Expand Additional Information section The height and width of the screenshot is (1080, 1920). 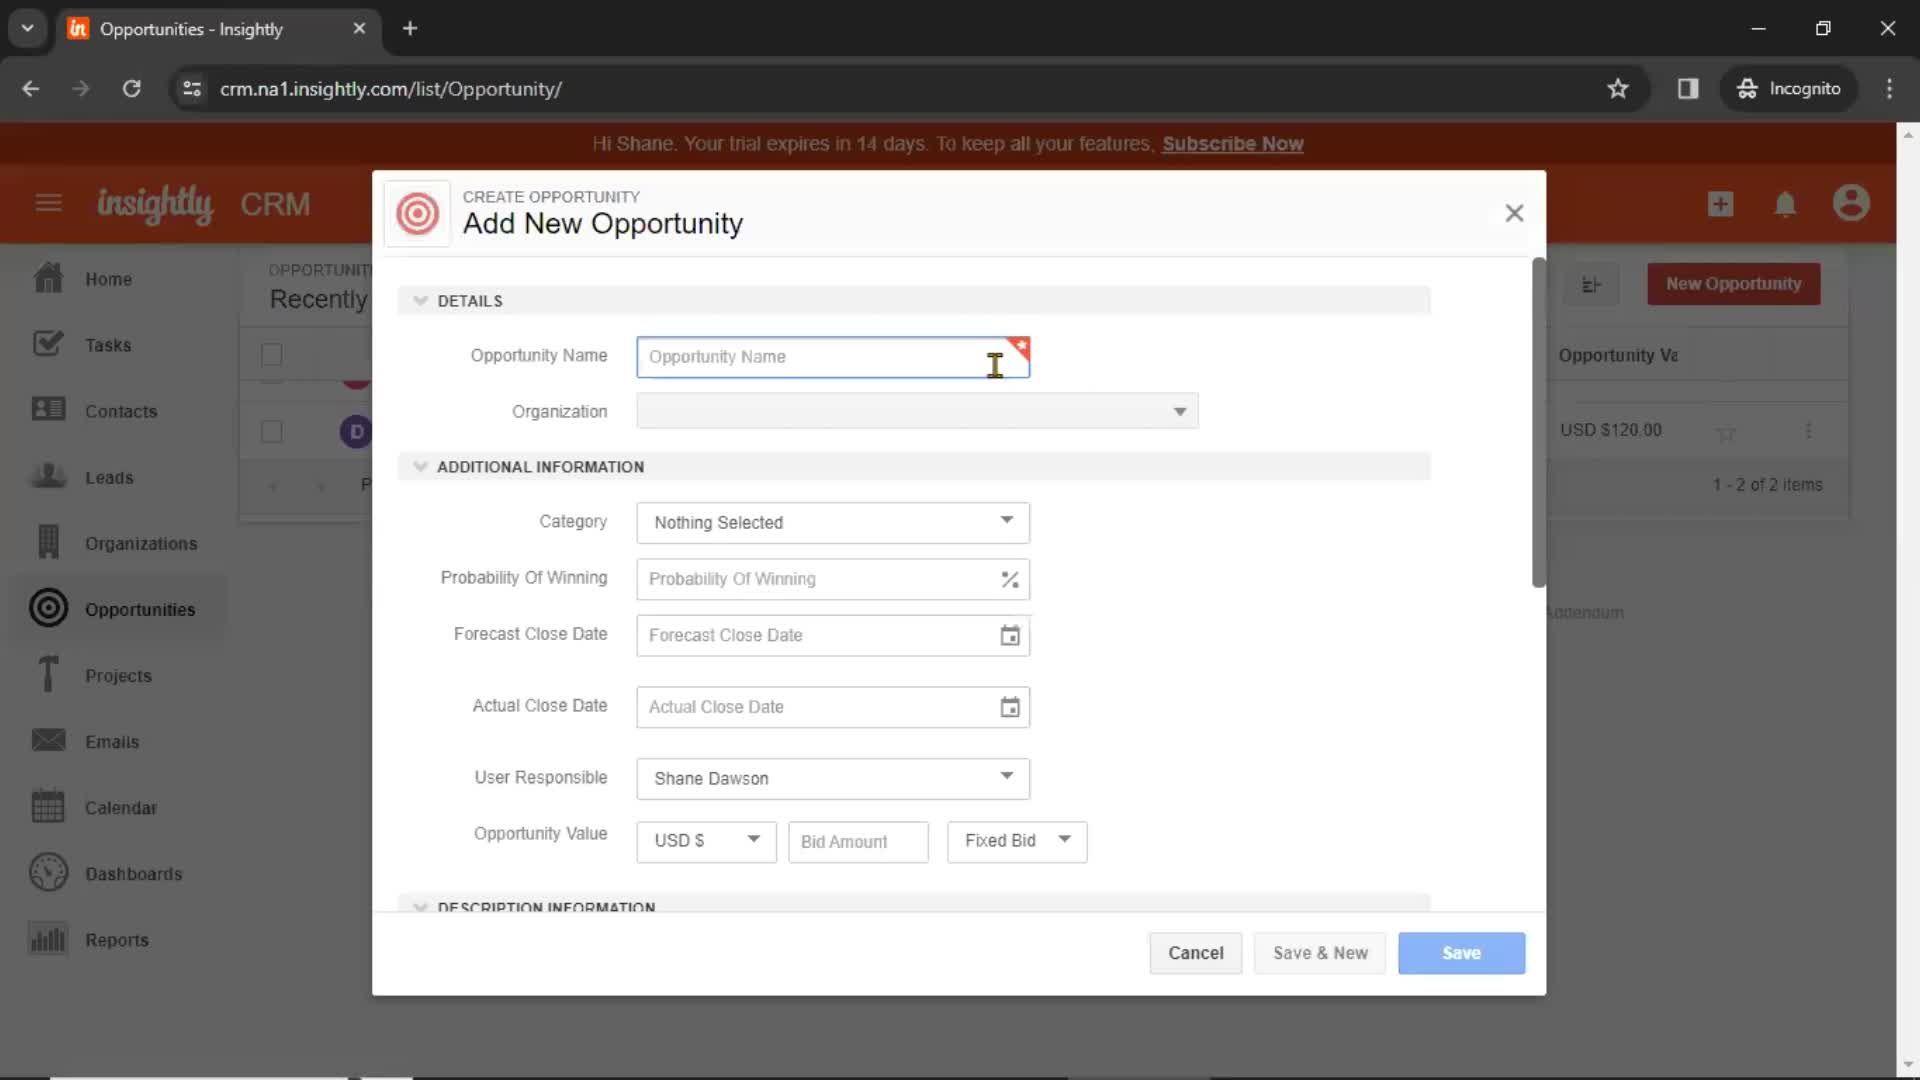421,465
